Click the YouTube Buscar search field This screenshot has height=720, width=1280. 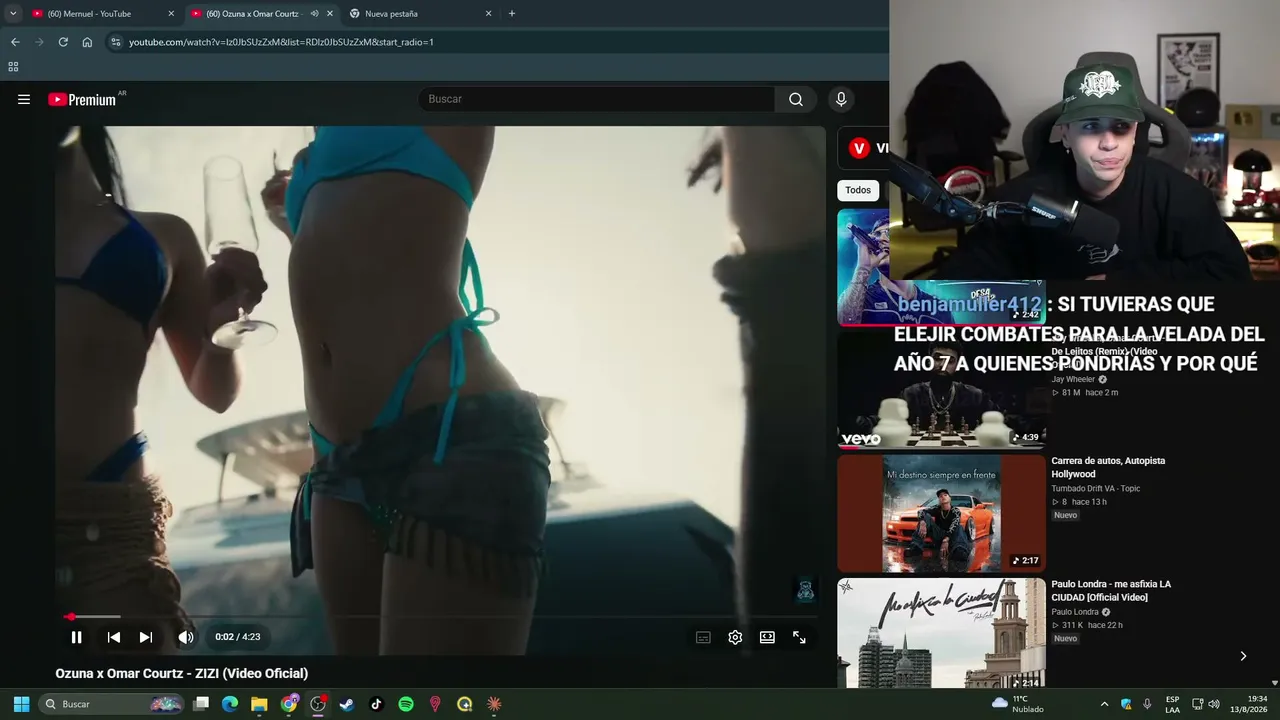coord(597,99)
